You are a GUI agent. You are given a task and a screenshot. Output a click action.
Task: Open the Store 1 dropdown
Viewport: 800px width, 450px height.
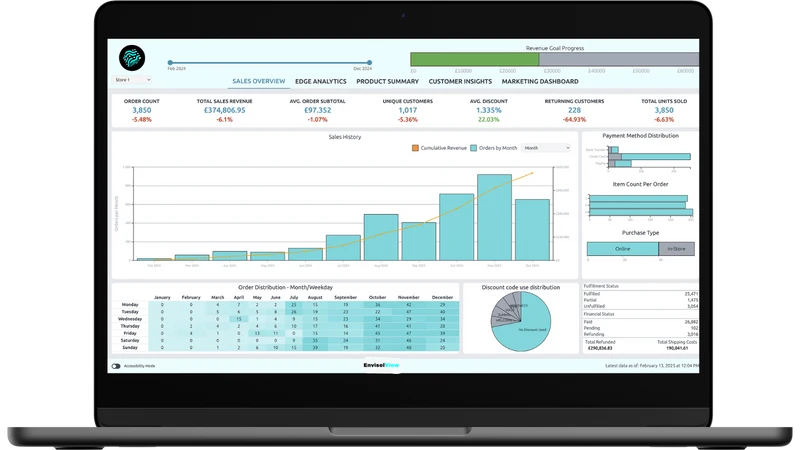point(132,80)
